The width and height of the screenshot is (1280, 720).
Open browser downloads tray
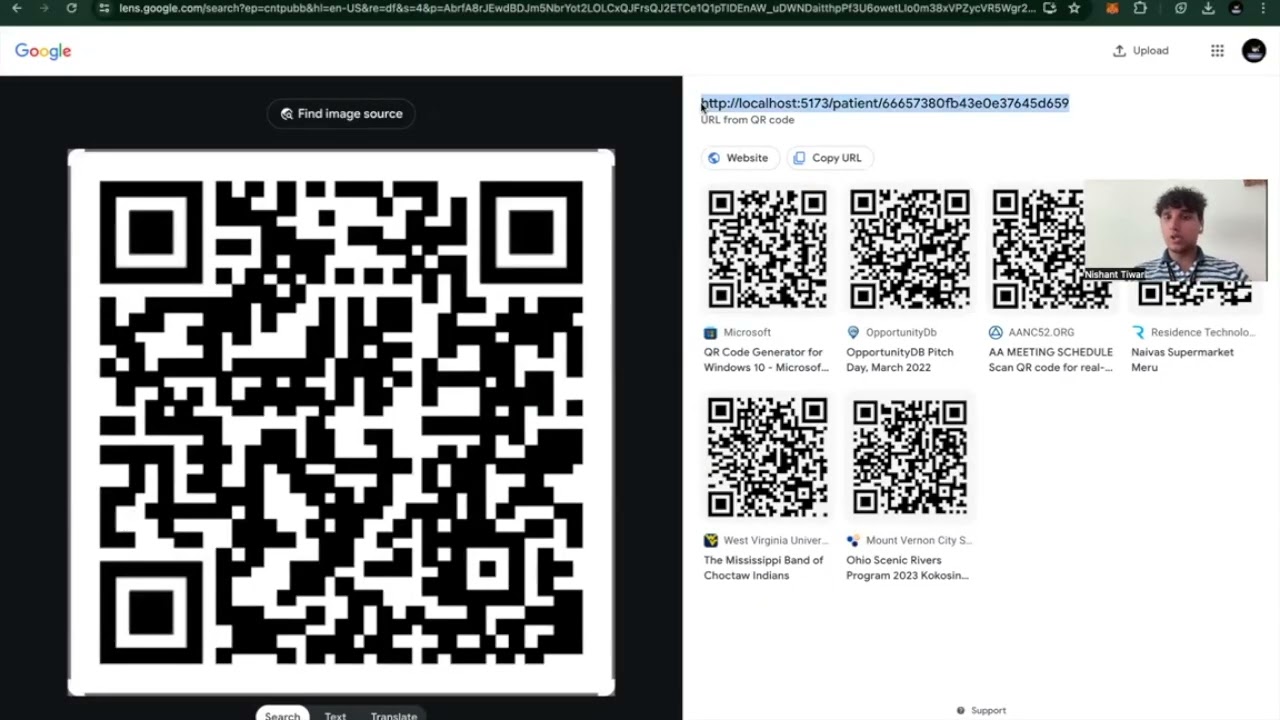coord(1208,8)
